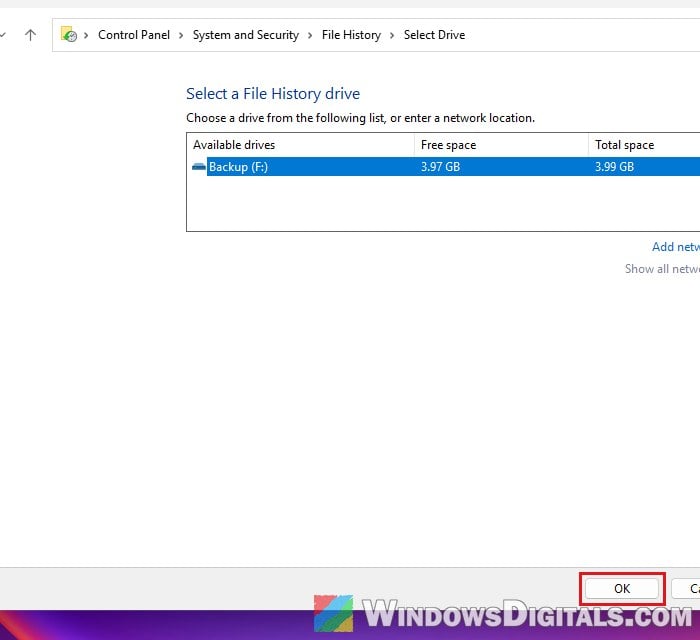This screenshot has width=700, height=640.
Task: Click the partially visible Cancel button
Action: [x=686, y=589]
